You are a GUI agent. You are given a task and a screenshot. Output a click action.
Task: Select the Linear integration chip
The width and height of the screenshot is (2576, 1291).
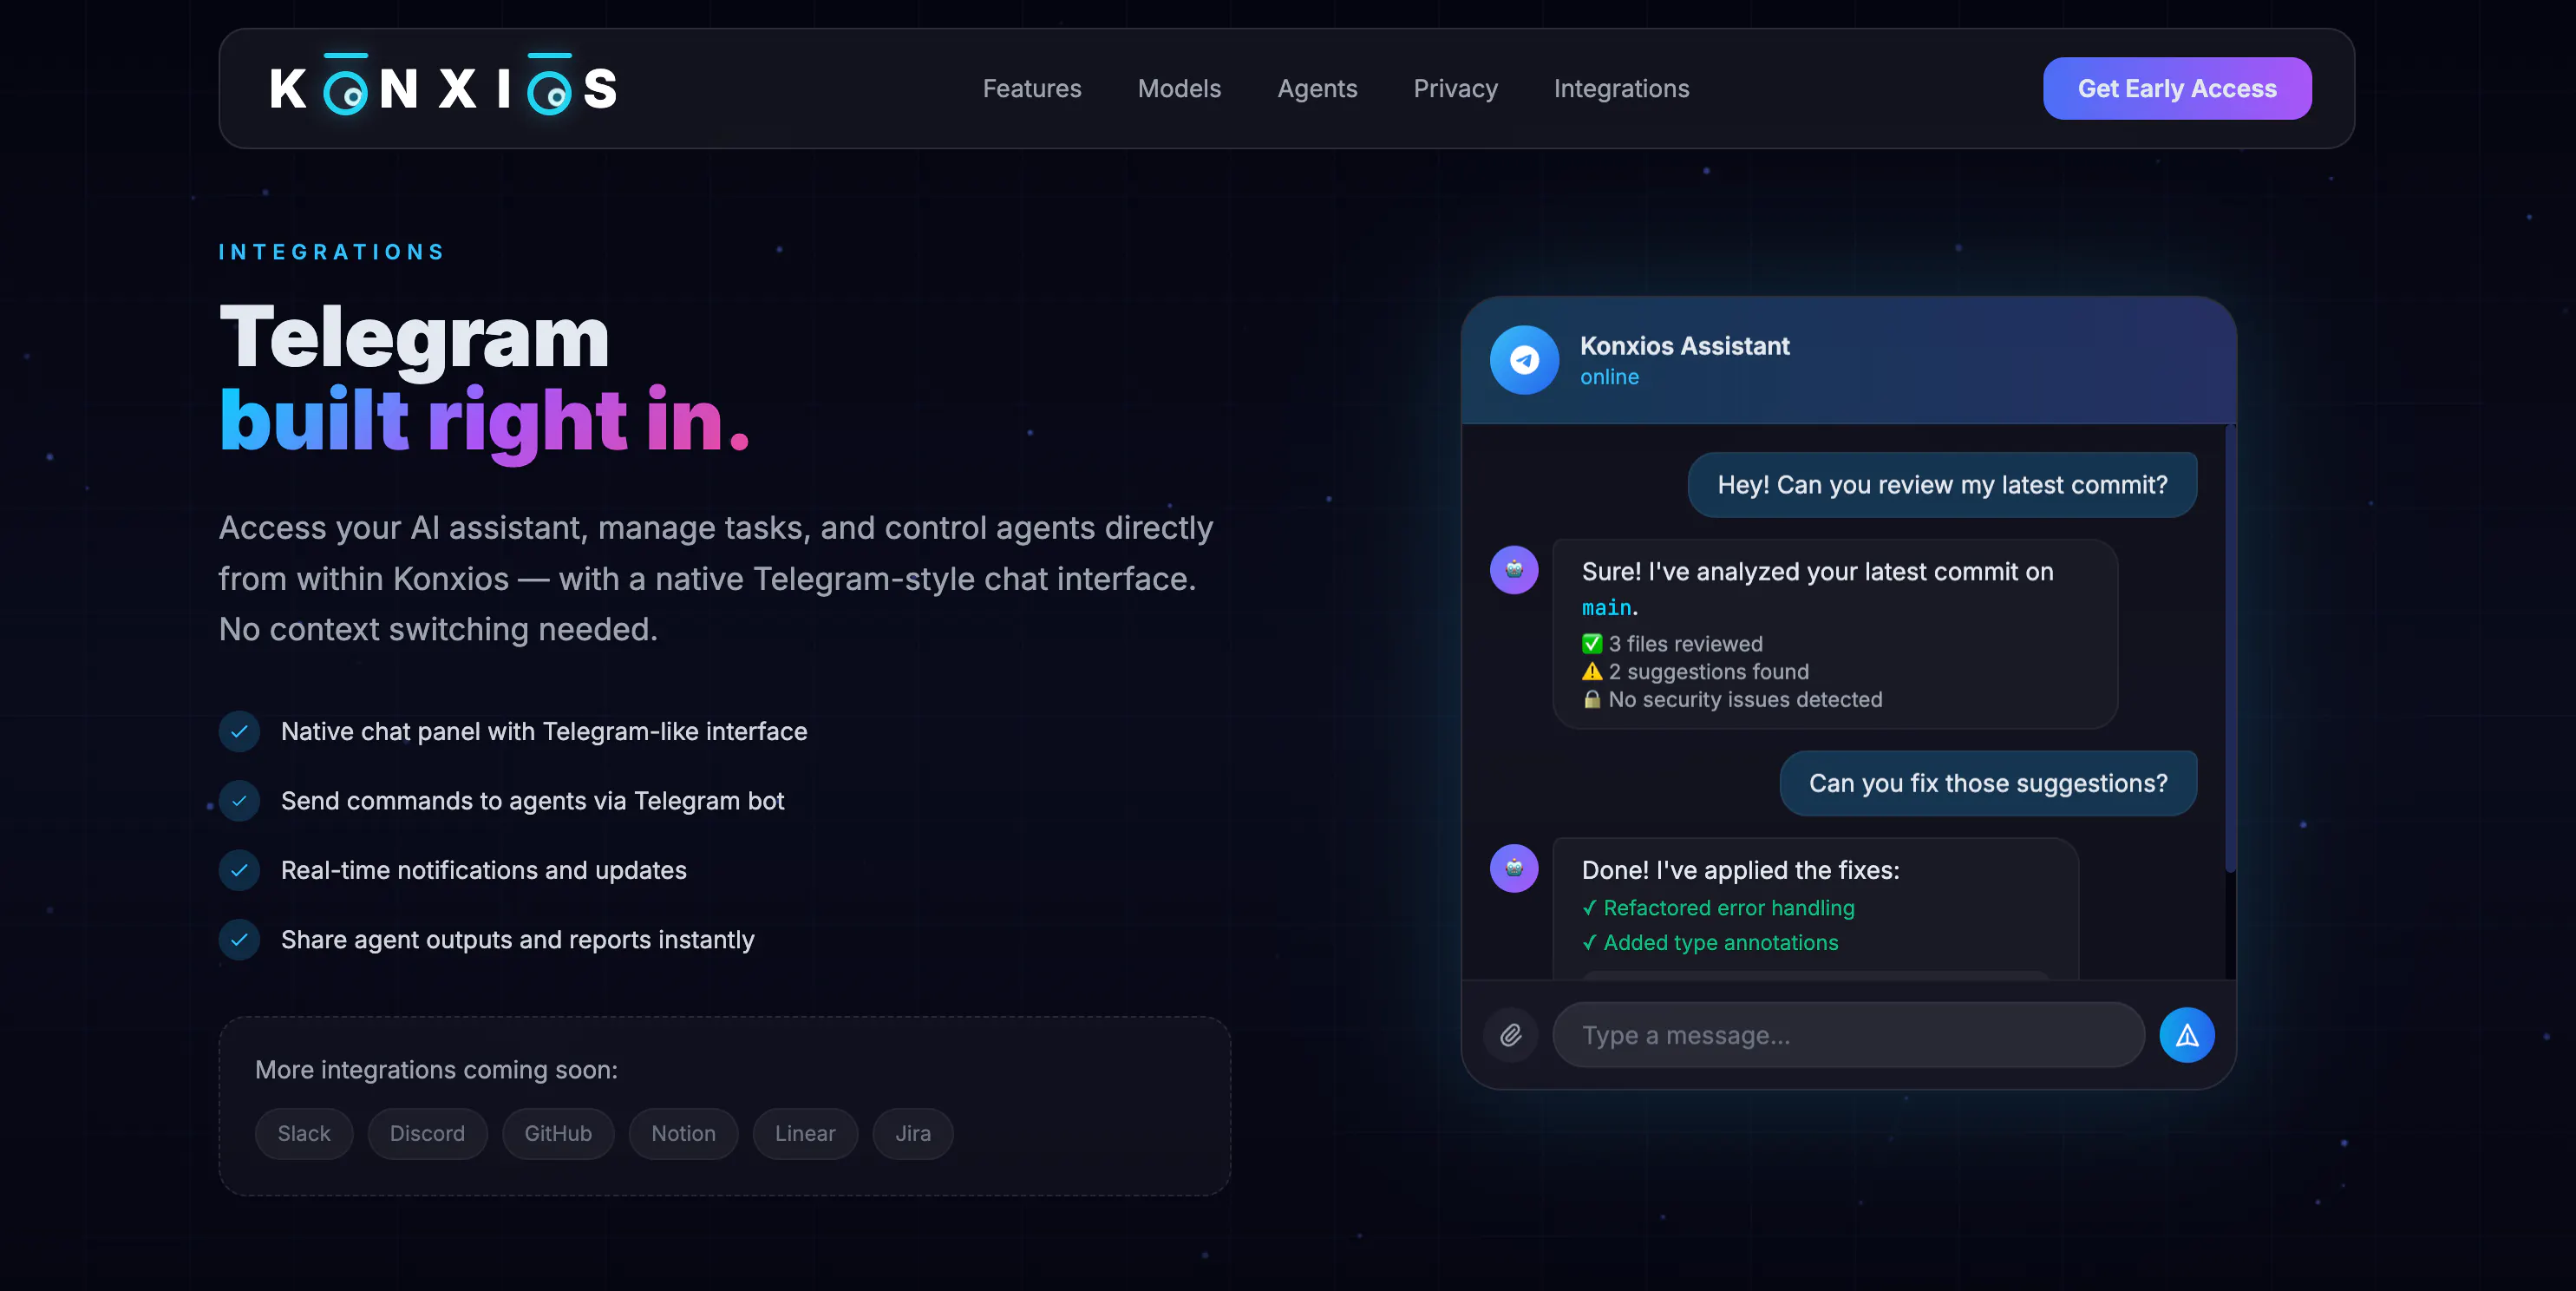[x=805, y=1133]
